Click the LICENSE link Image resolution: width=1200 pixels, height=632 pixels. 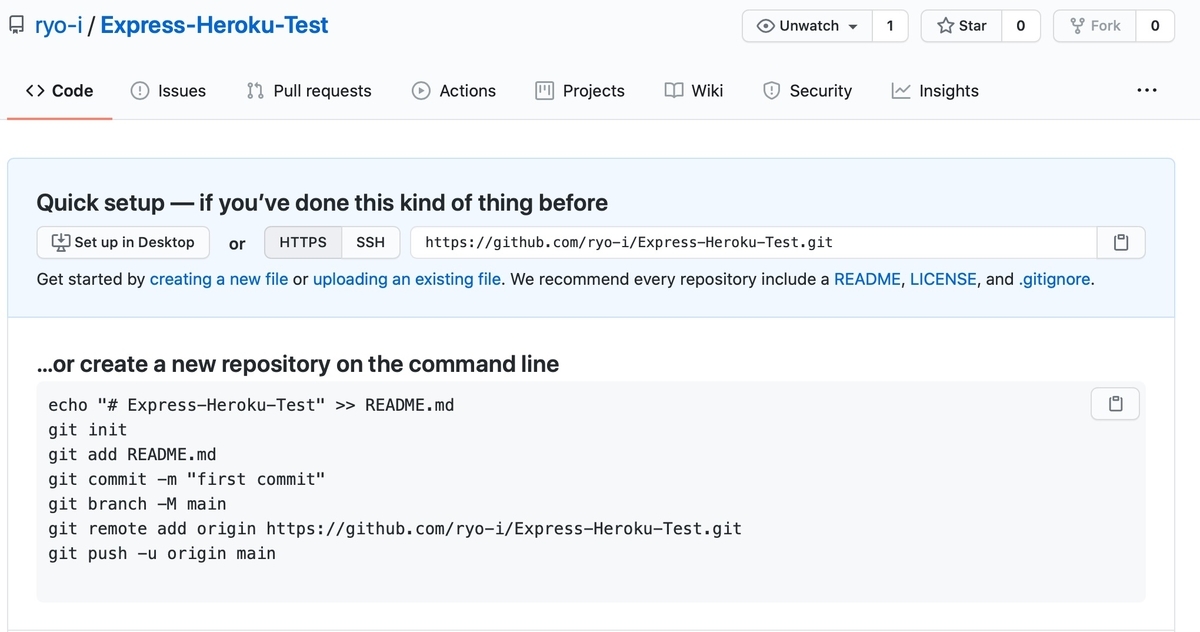pos(943,279)
